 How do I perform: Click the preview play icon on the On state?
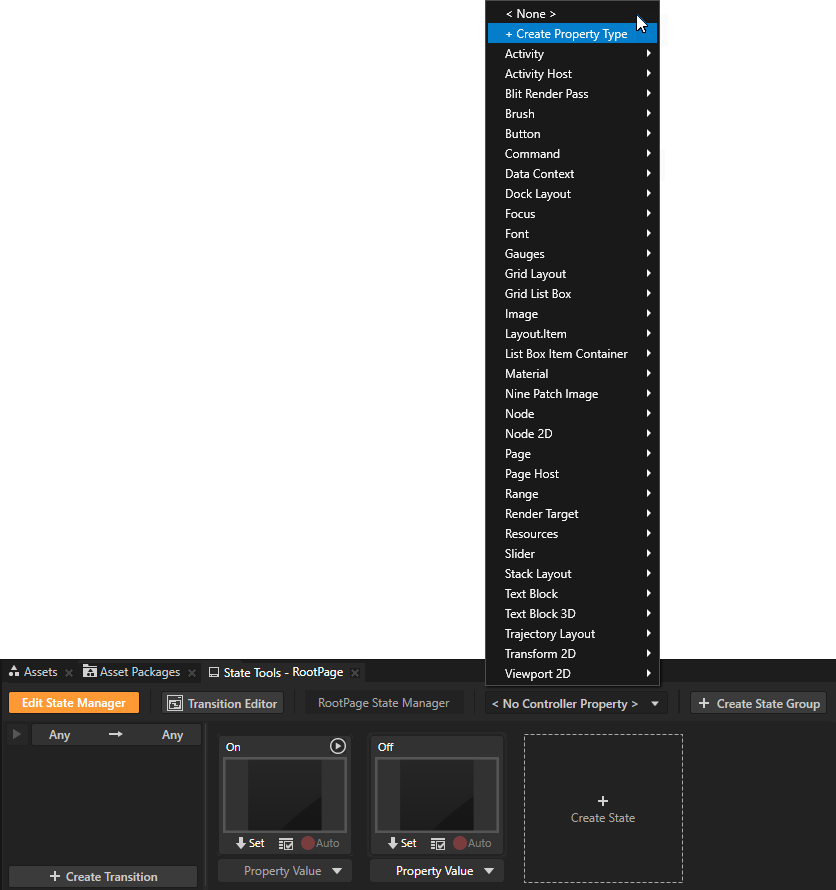coord(337,746)
